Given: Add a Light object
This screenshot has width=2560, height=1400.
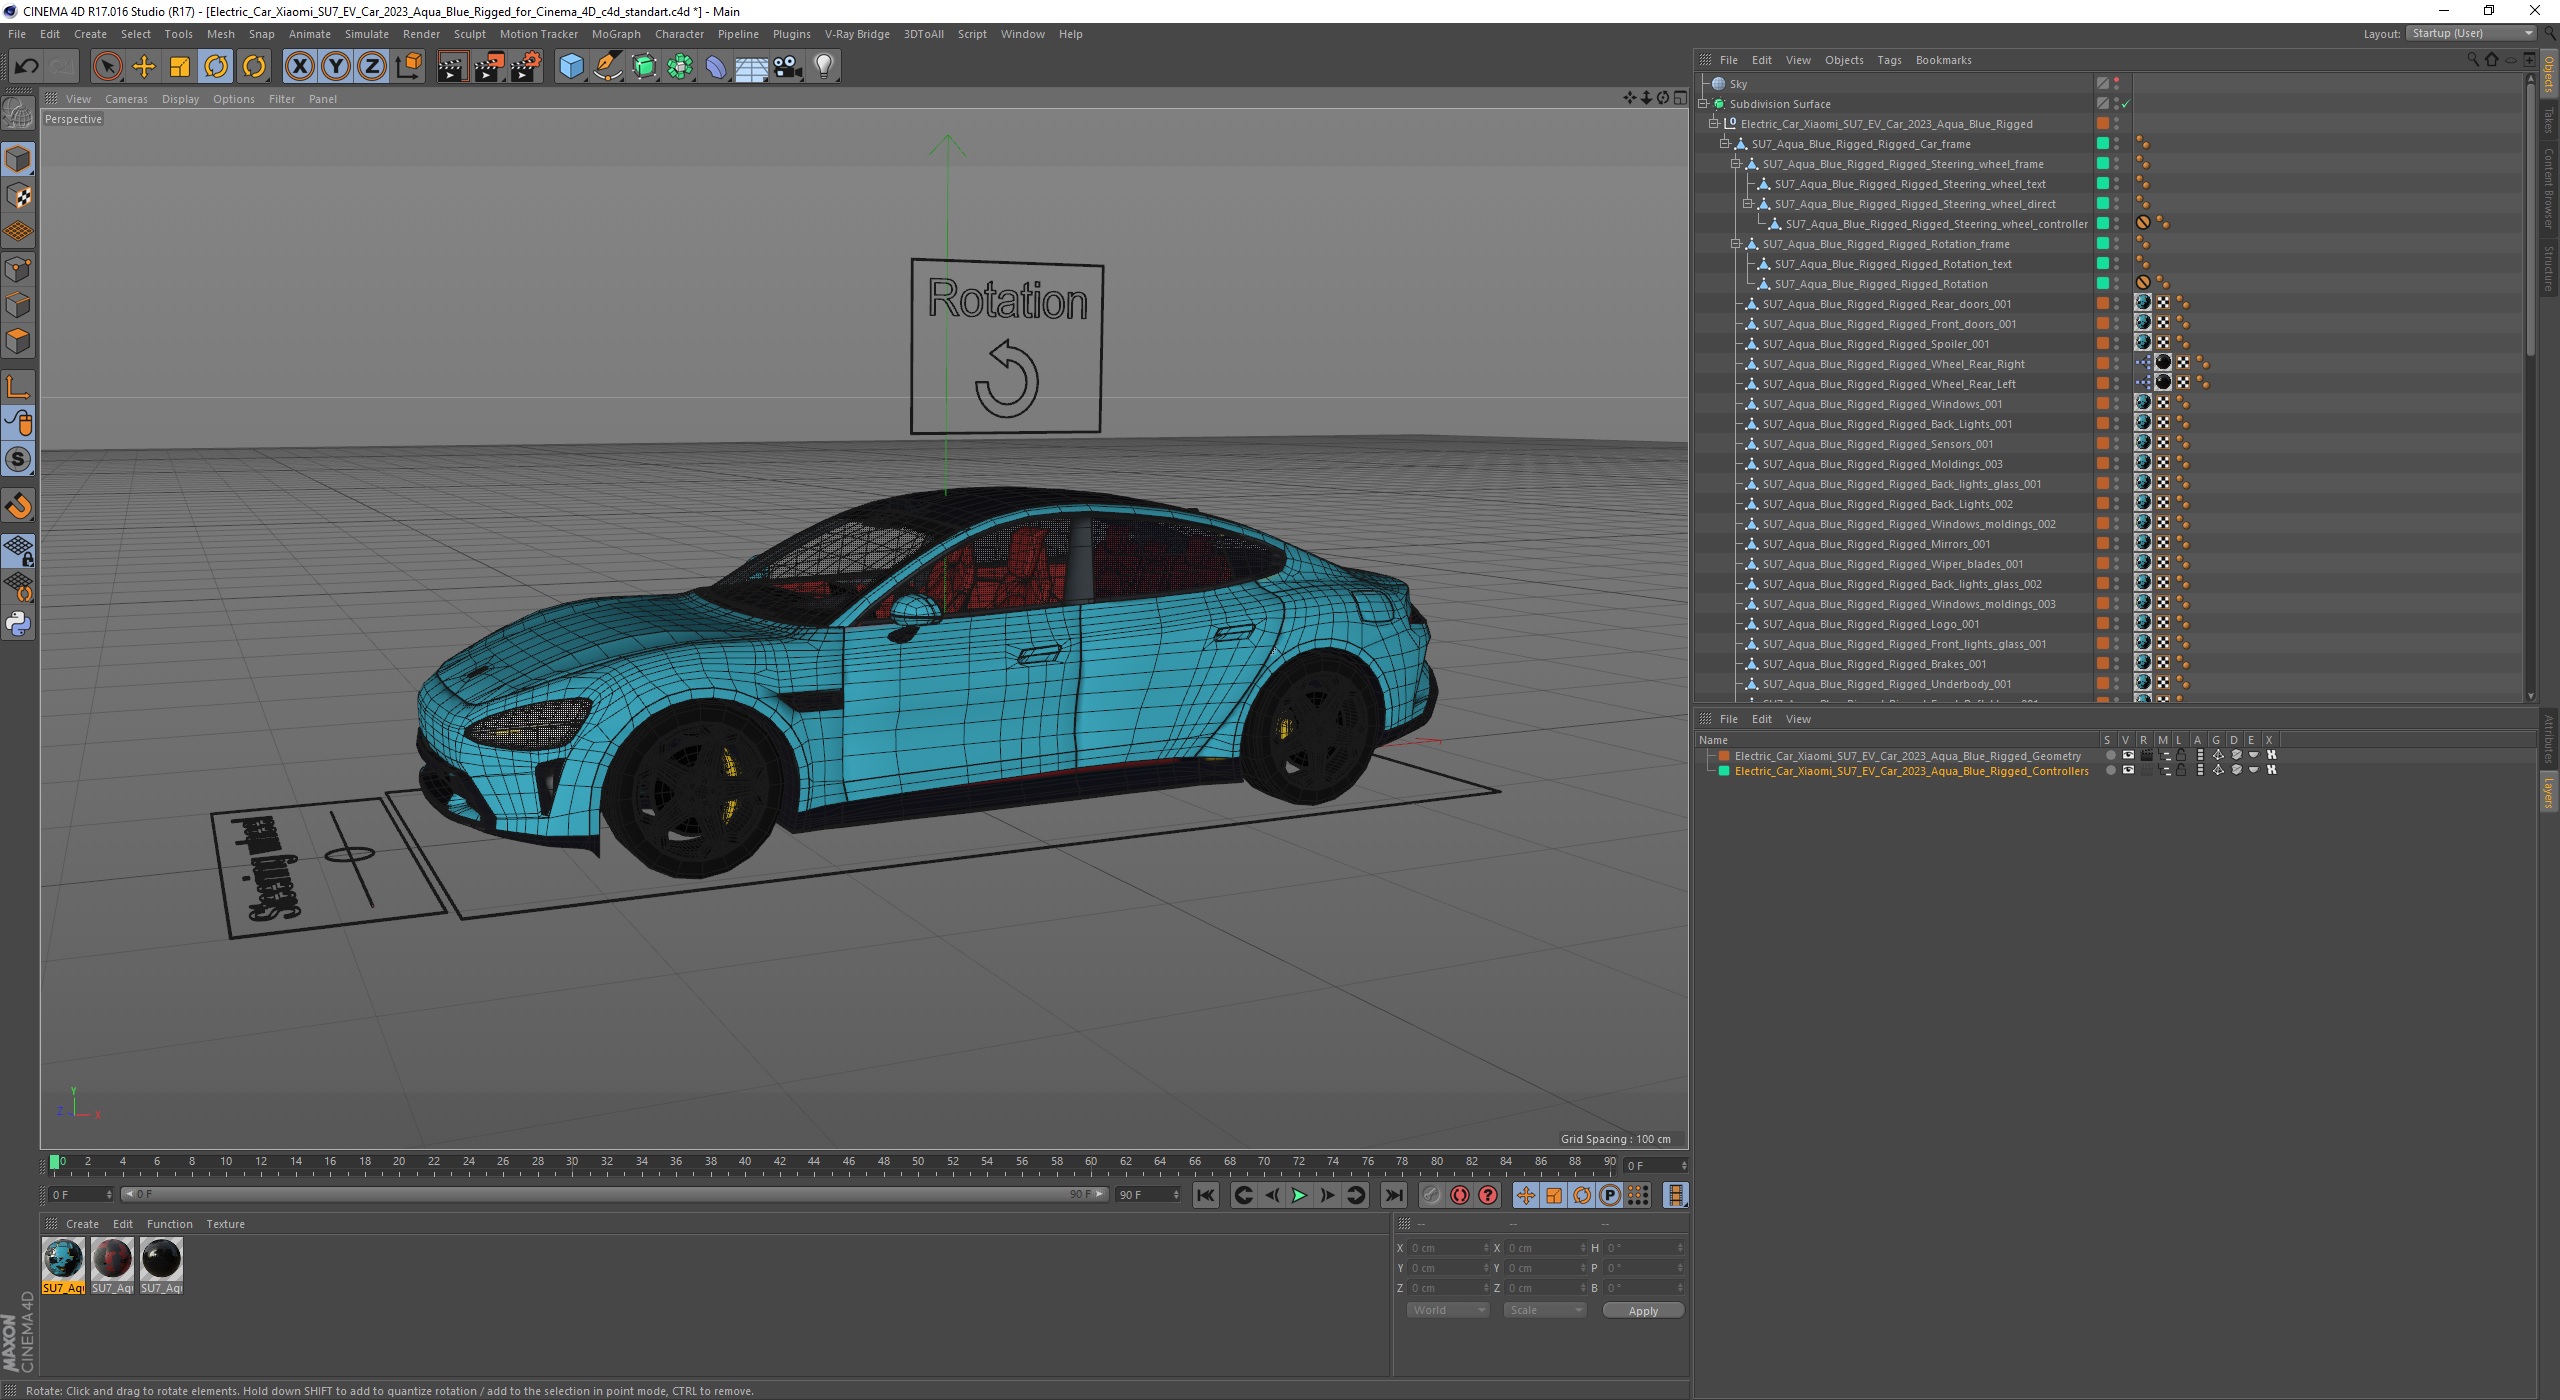Looking at the screenshot, I should click(x=824, y=67).
